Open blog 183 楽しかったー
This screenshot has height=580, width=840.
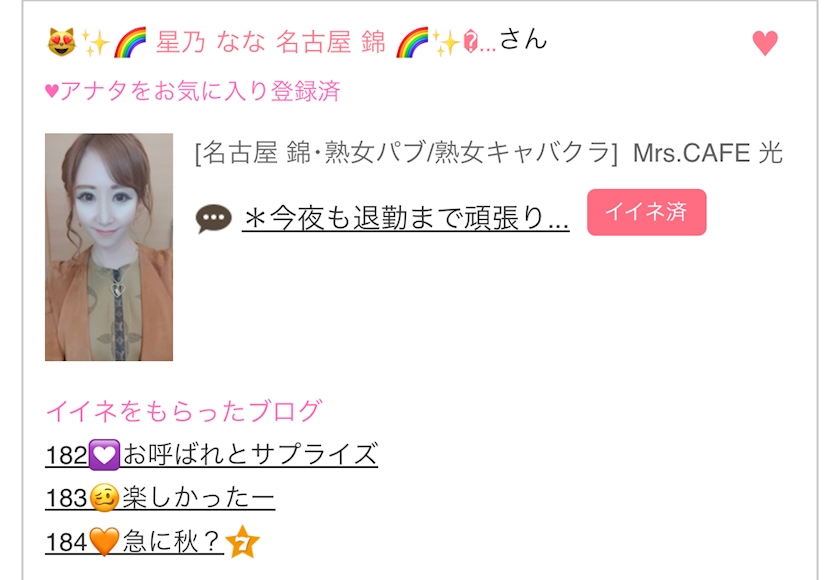160,498
